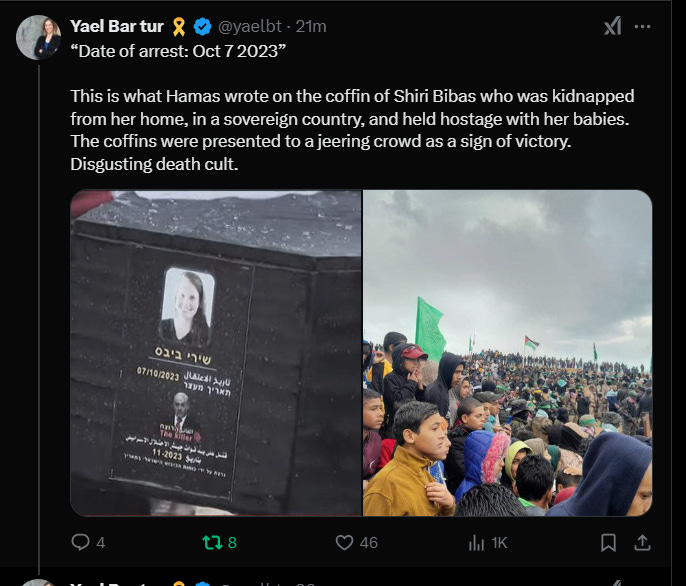
Task: Click the share upload icon
Action: [x=642, y=542]
